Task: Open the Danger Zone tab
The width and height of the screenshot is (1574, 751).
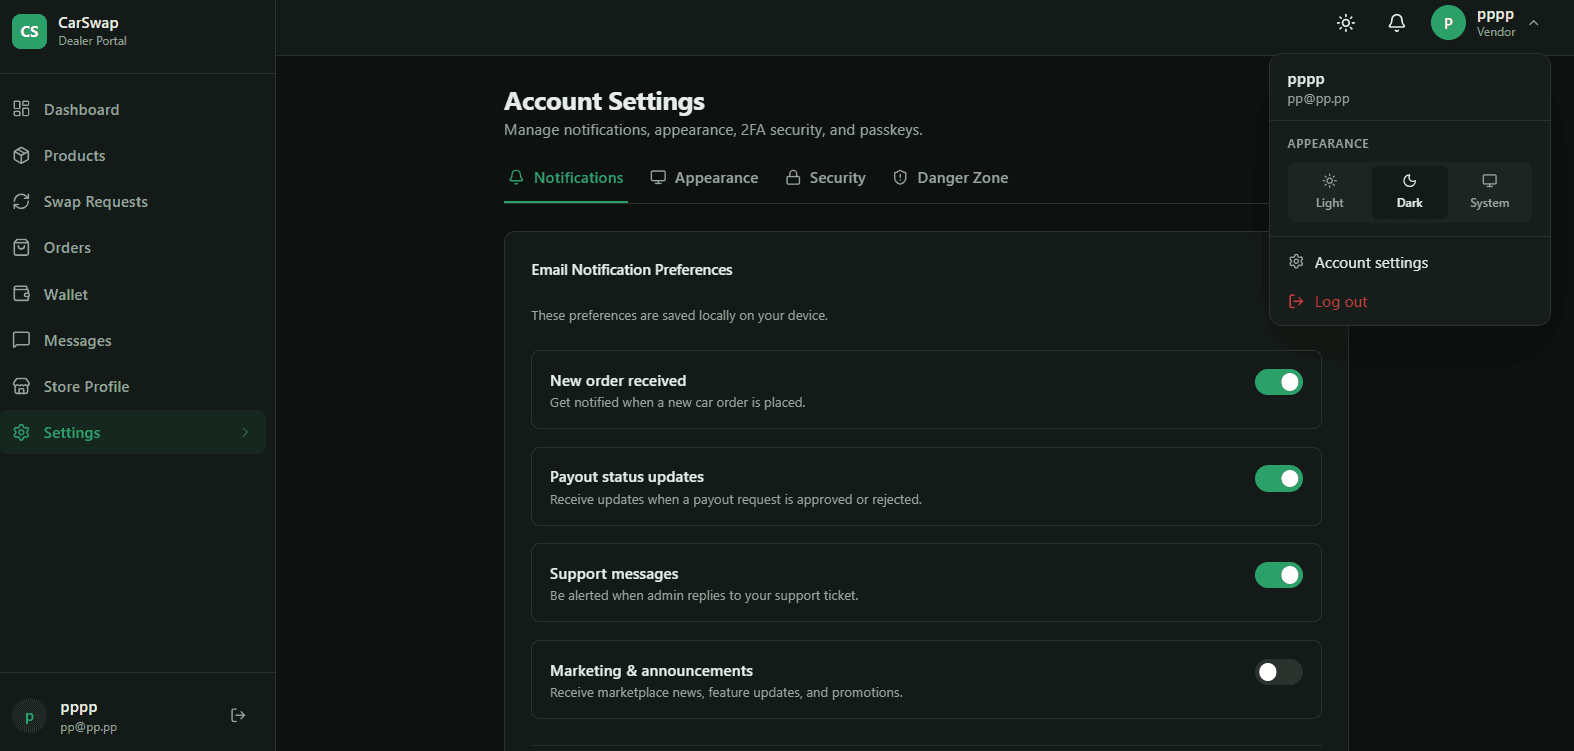Action: coord(950,178)
